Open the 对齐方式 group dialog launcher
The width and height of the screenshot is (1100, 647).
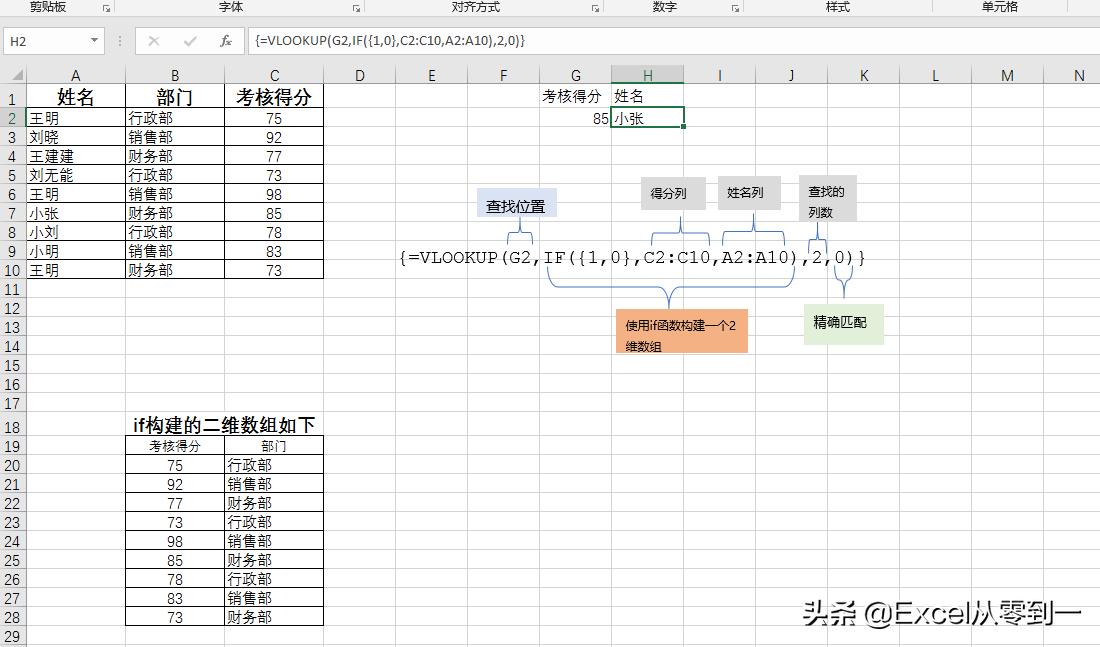coord(596,8)
